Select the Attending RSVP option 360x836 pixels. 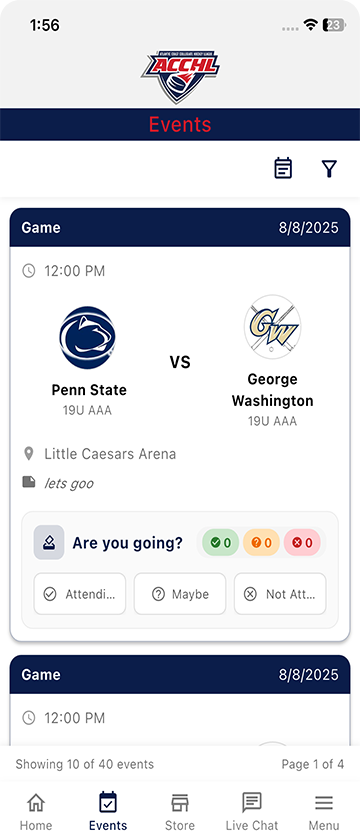80,594
